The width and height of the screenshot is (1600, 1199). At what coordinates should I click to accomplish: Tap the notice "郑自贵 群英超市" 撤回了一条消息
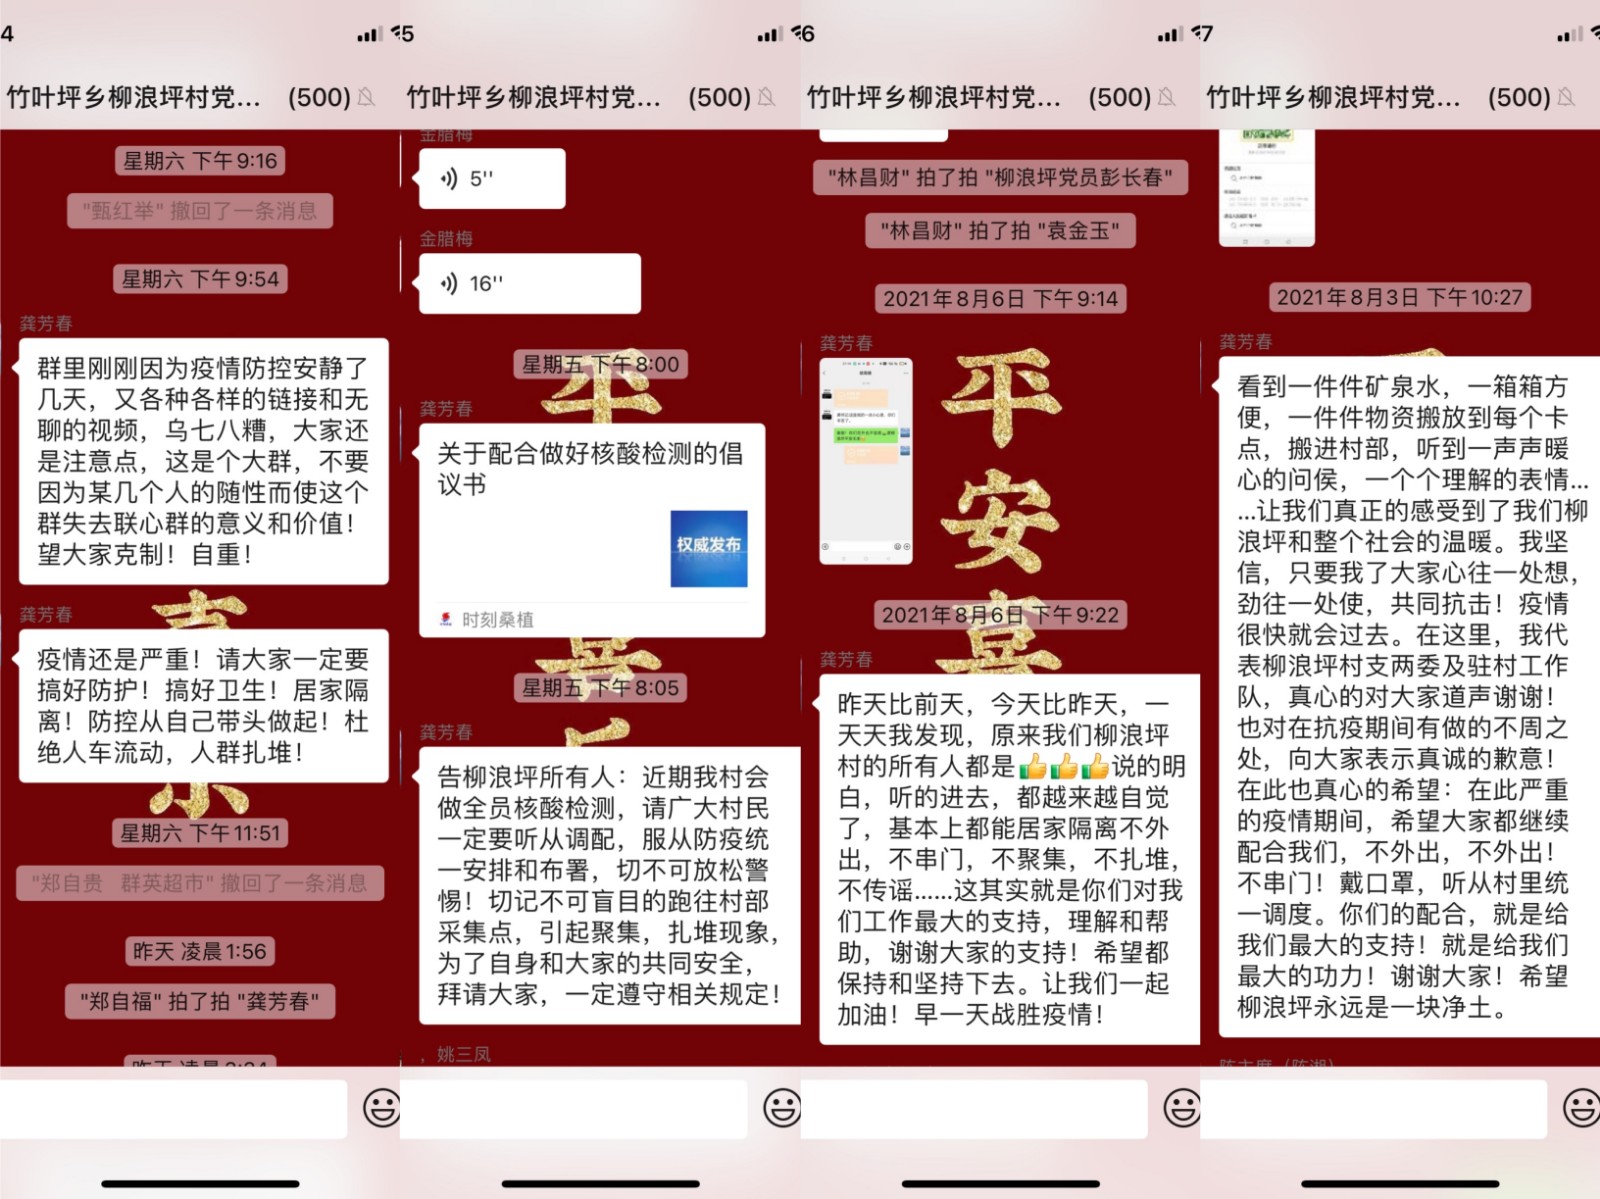click(x=200, y=883)
